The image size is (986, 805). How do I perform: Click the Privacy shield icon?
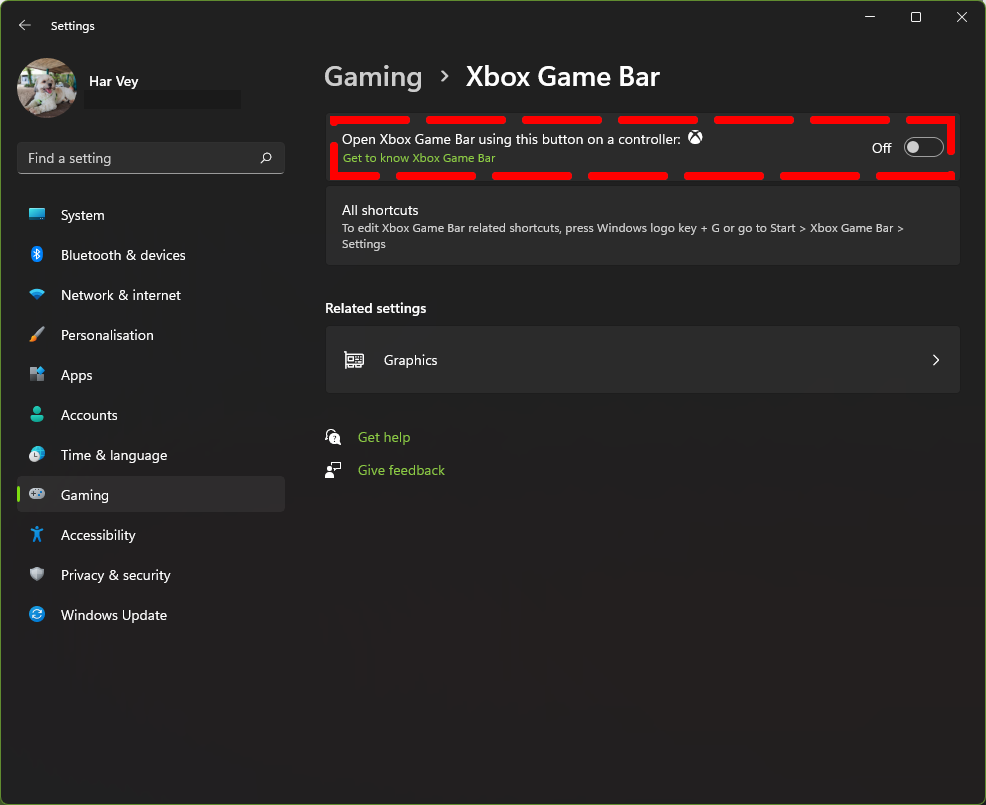pos(37,574)
